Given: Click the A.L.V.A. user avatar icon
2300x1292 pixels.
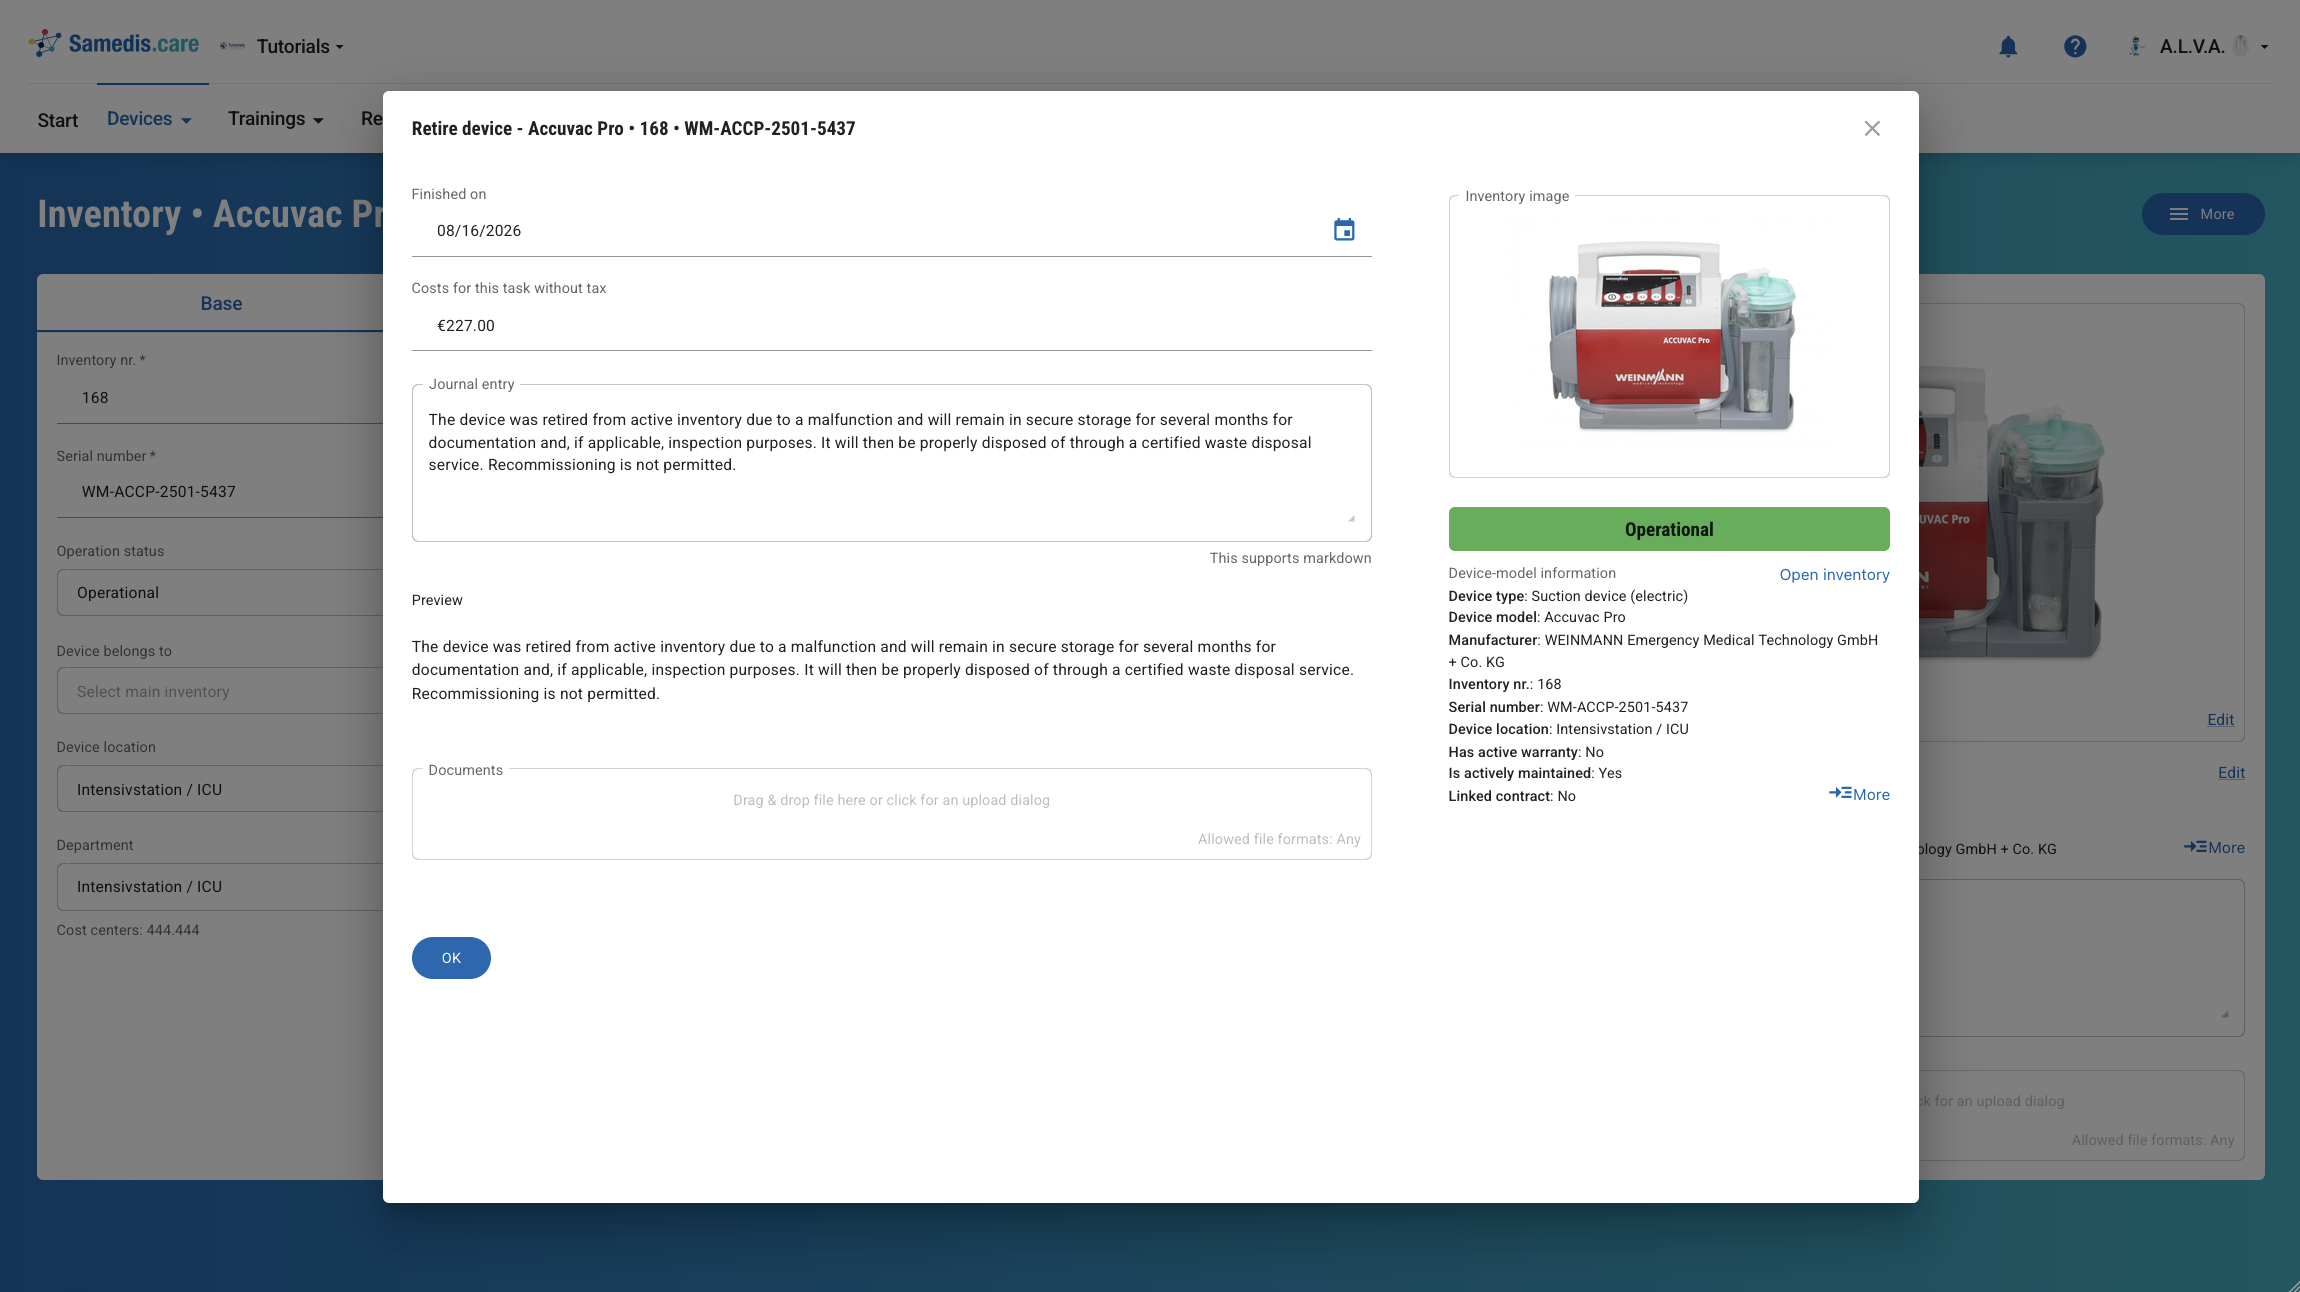Looking at the screenshot, I should 2136,46.
